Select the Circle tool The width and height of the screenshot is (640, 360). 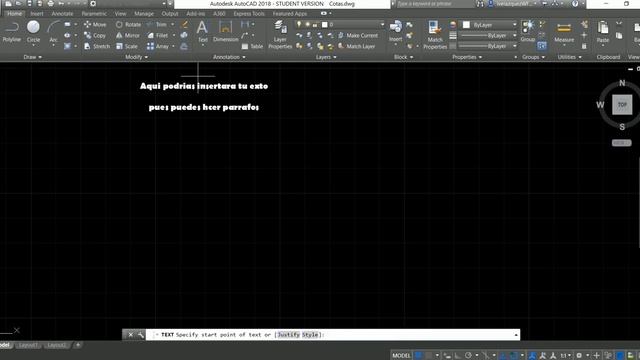[x=33, y=32]
